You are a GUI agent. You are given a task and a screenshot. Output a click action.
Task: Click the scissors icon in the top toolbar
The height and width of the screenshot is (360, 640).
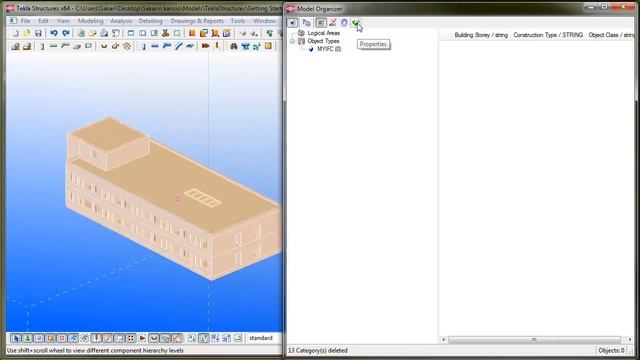point(166,33)
